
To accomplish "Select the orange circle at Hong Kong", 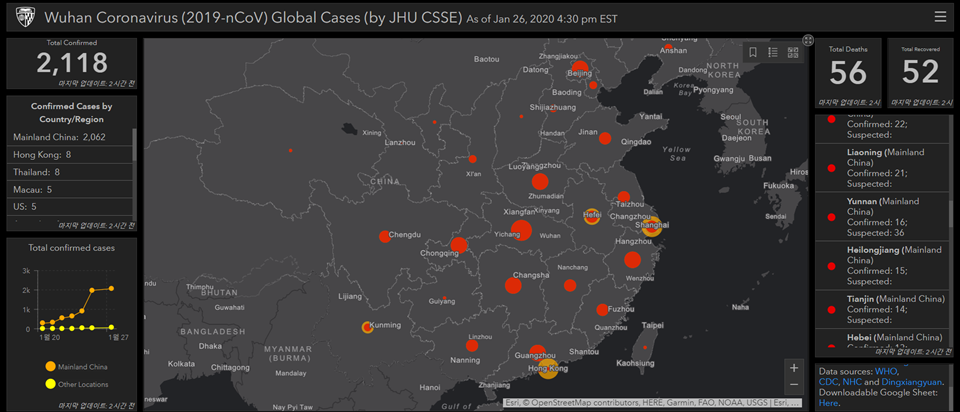I will point(548,369).
